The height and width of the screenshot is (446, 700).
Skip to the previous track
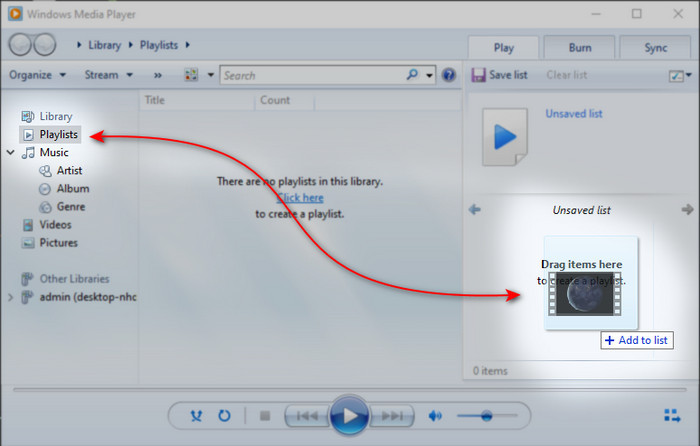click(x=307, y=416)
